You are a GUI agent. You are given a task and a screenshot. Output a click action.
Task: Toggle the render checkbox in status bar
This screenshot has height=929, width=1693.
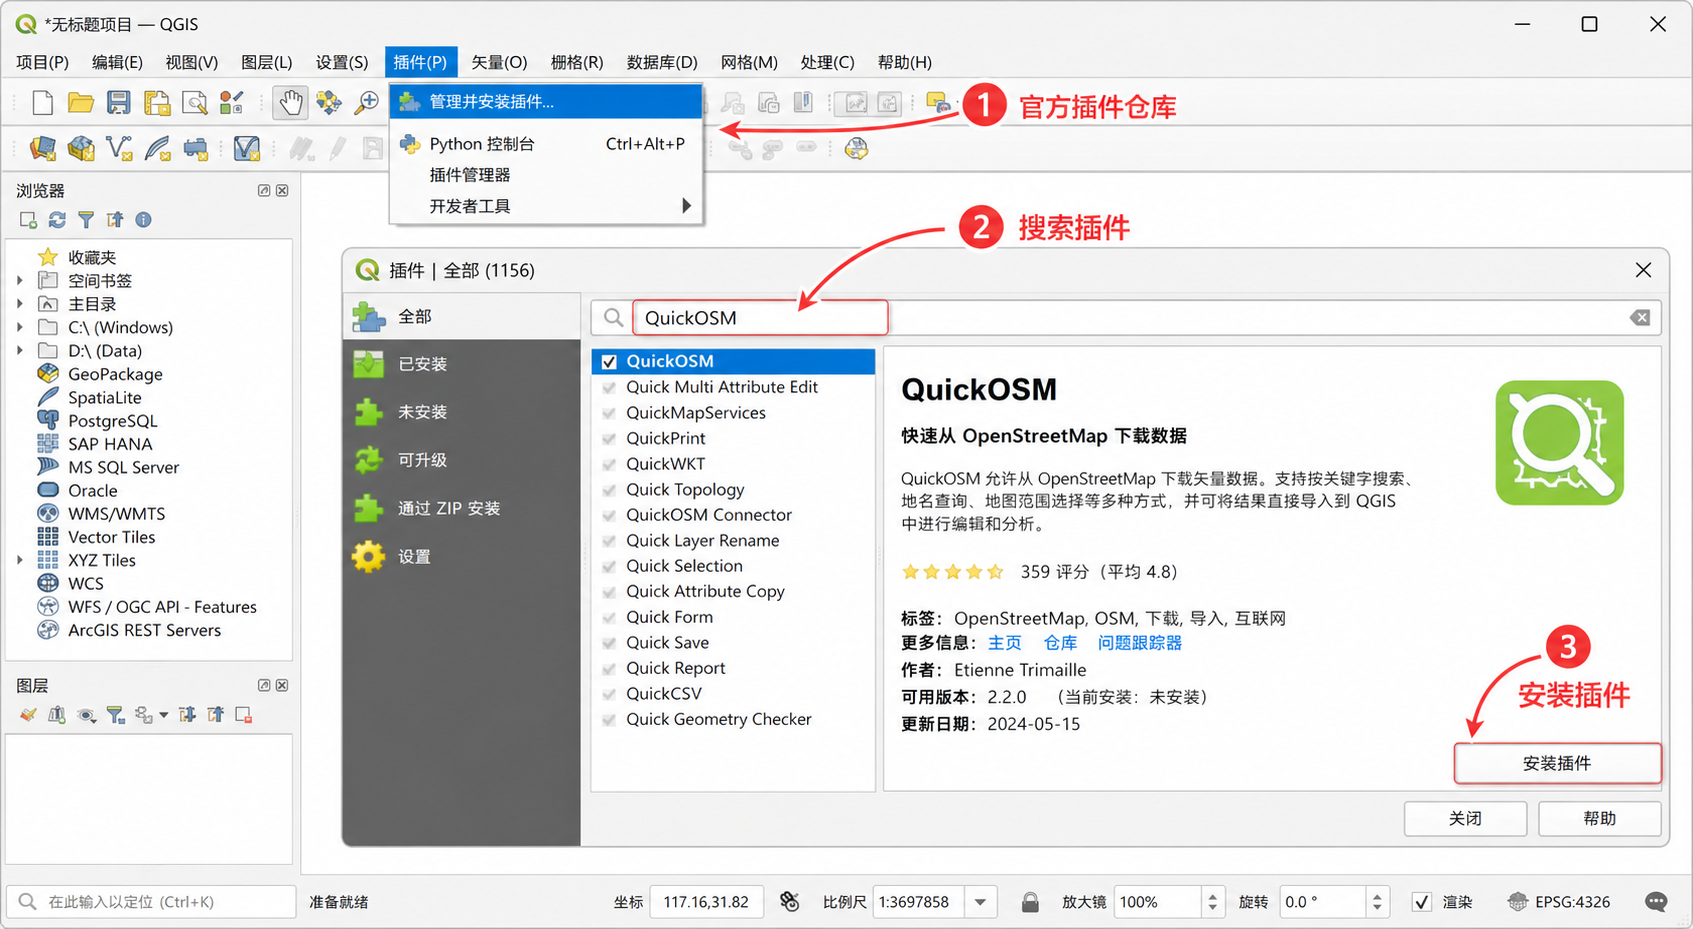coord(1421,902)
